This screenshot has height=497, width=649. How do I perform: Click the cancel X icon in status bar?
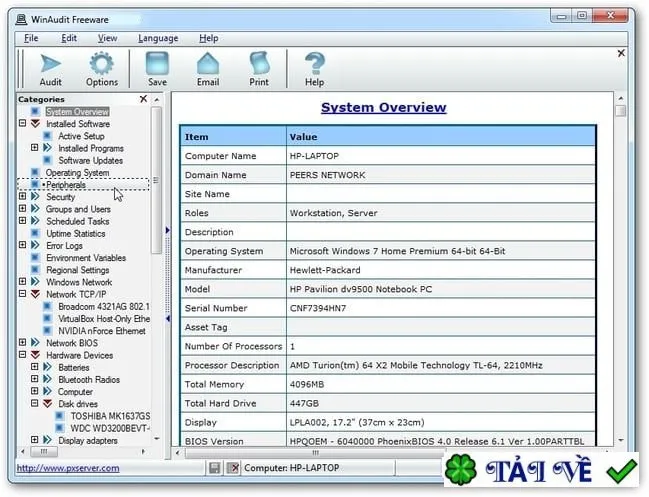coord(233,468)
